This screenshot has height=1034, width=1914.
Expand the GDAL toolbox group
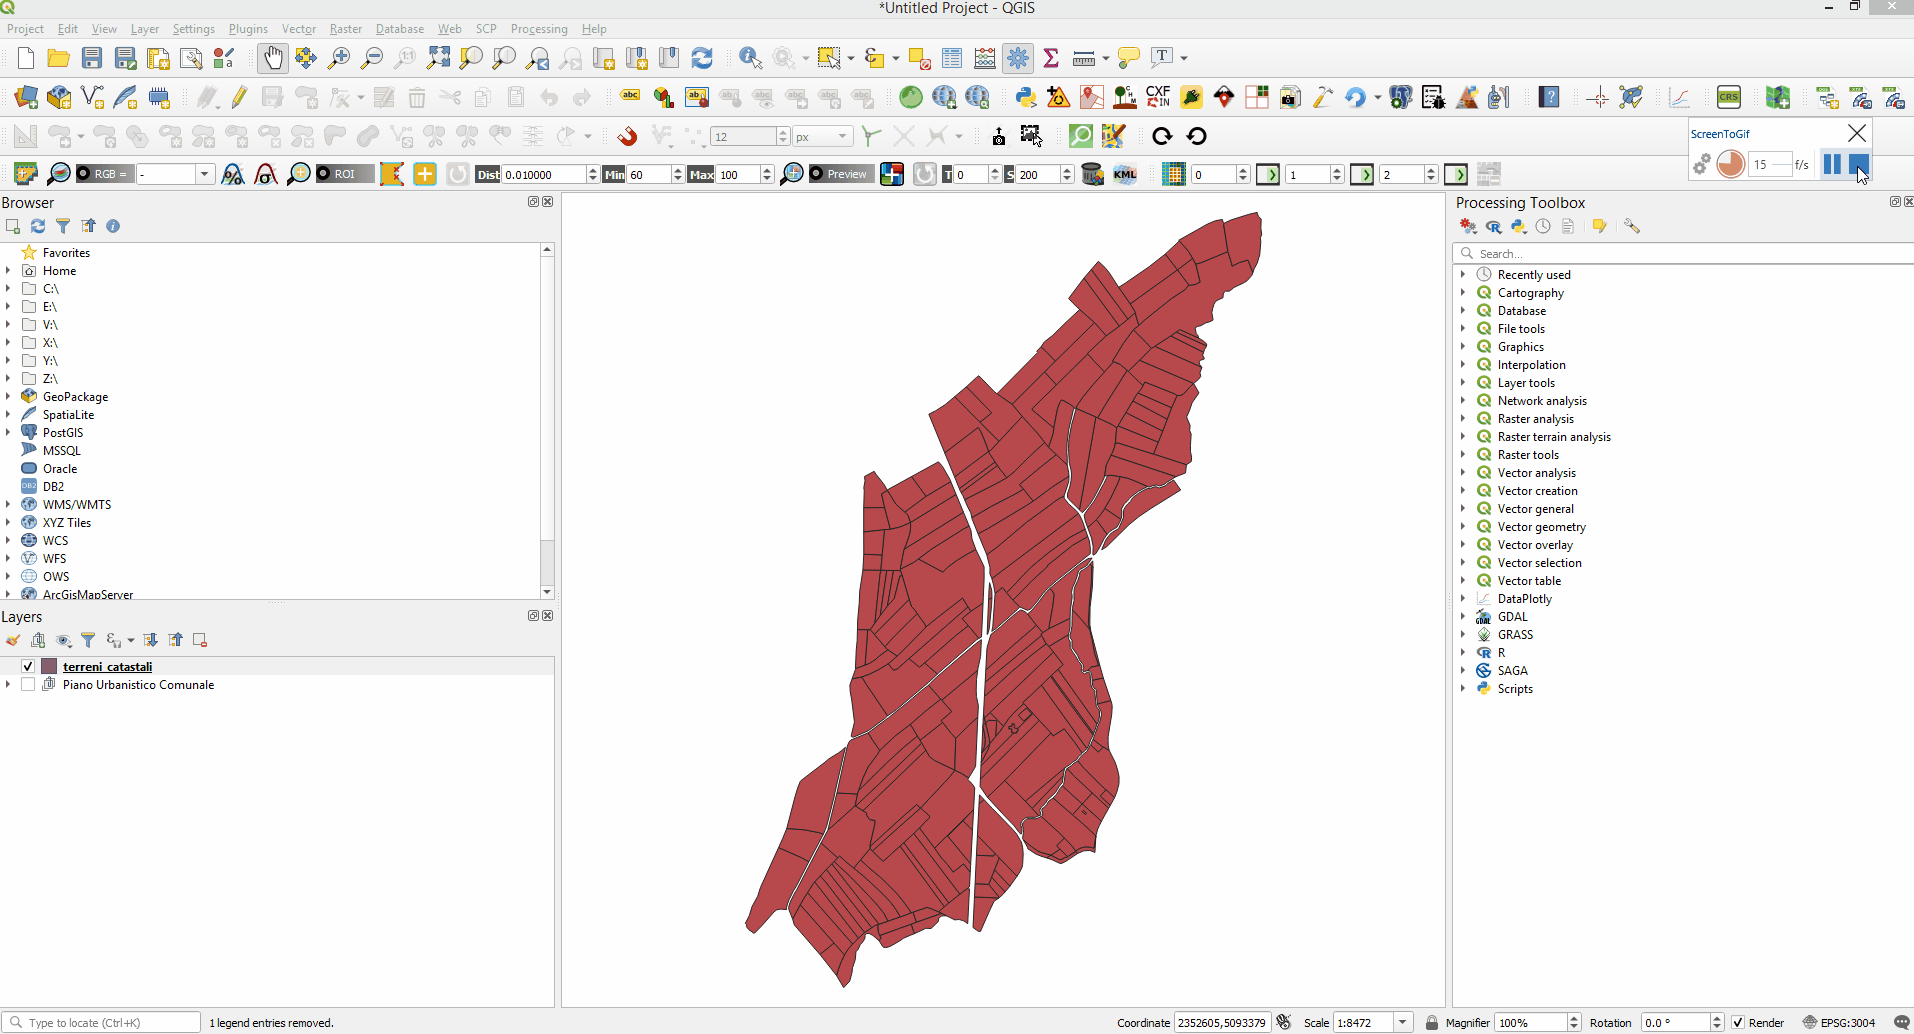(x=1463, y=617)
